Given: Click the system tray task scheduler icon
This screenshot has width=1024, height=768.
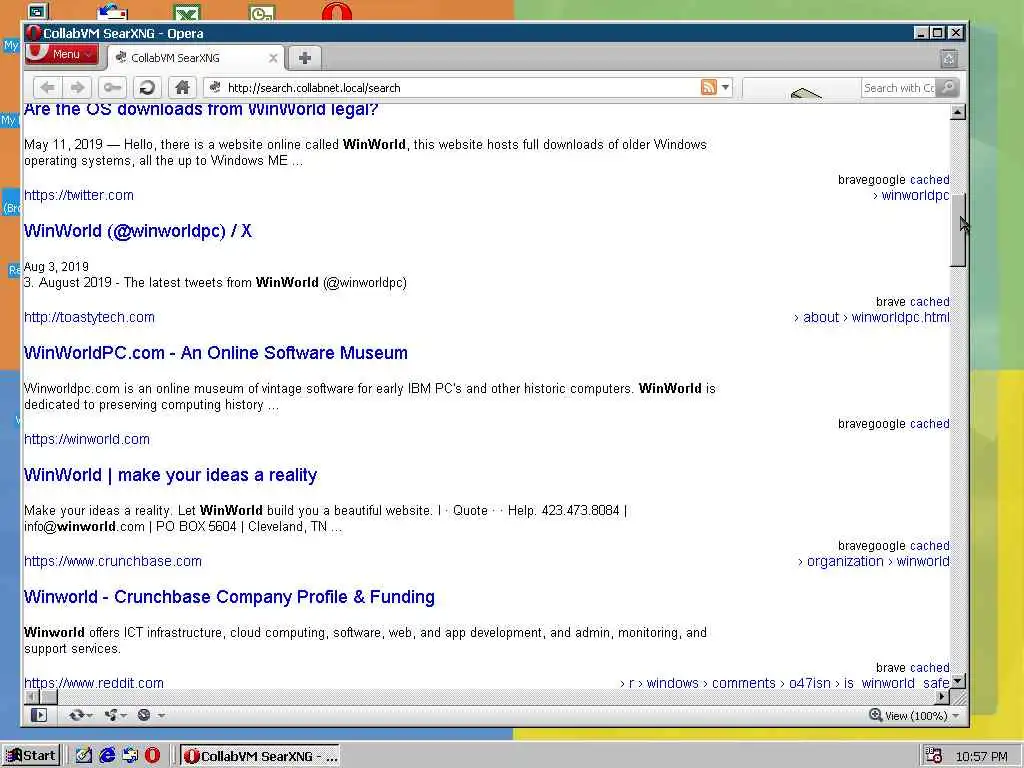Looking at the screenshot, I should click(934, 756).
